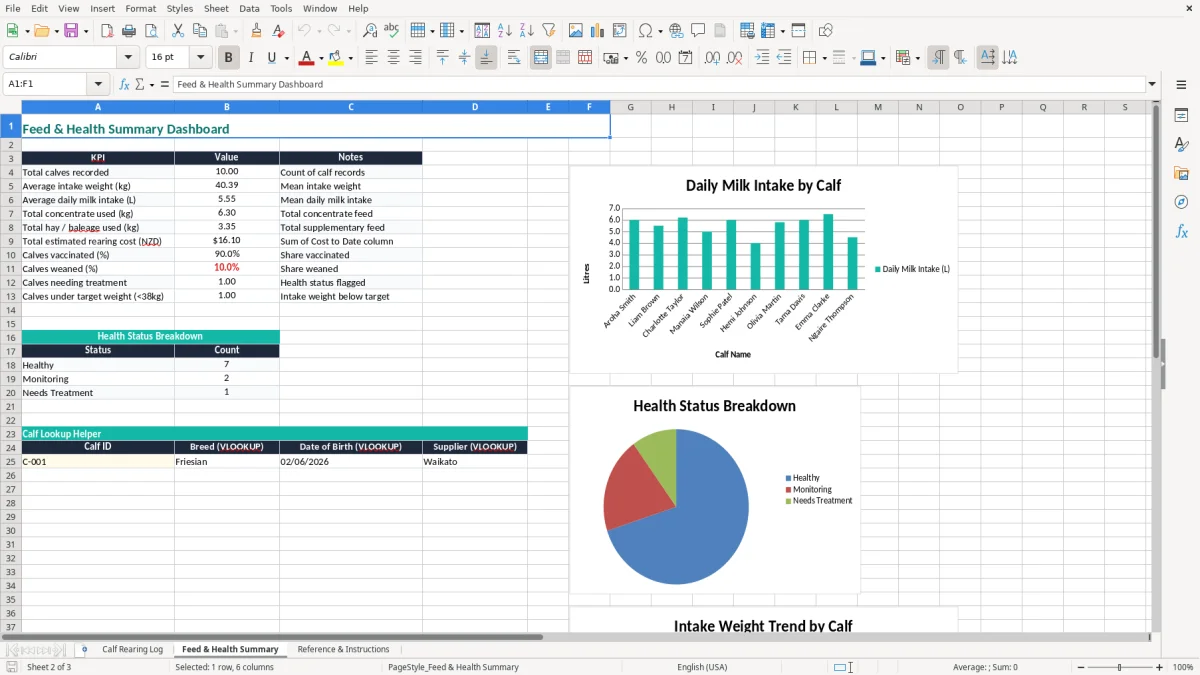1200x675 pixels.
Task: Switch to Calf Rearing Log sheet tab
Action: [132, 650]
